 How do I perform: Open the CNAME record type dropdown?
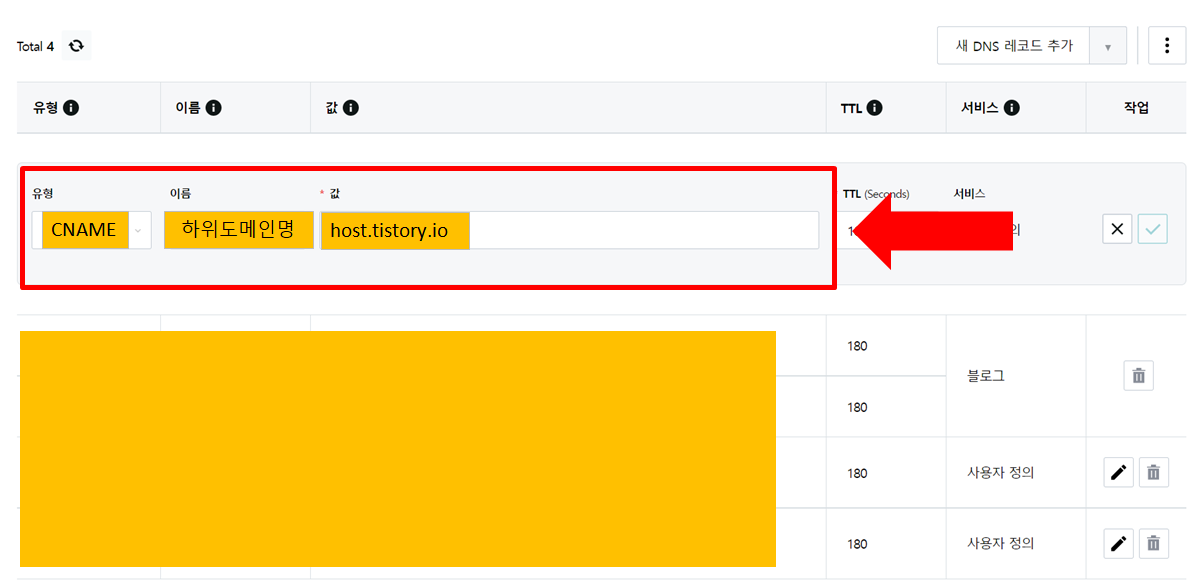pyautogui.click(x=92, y=230)
